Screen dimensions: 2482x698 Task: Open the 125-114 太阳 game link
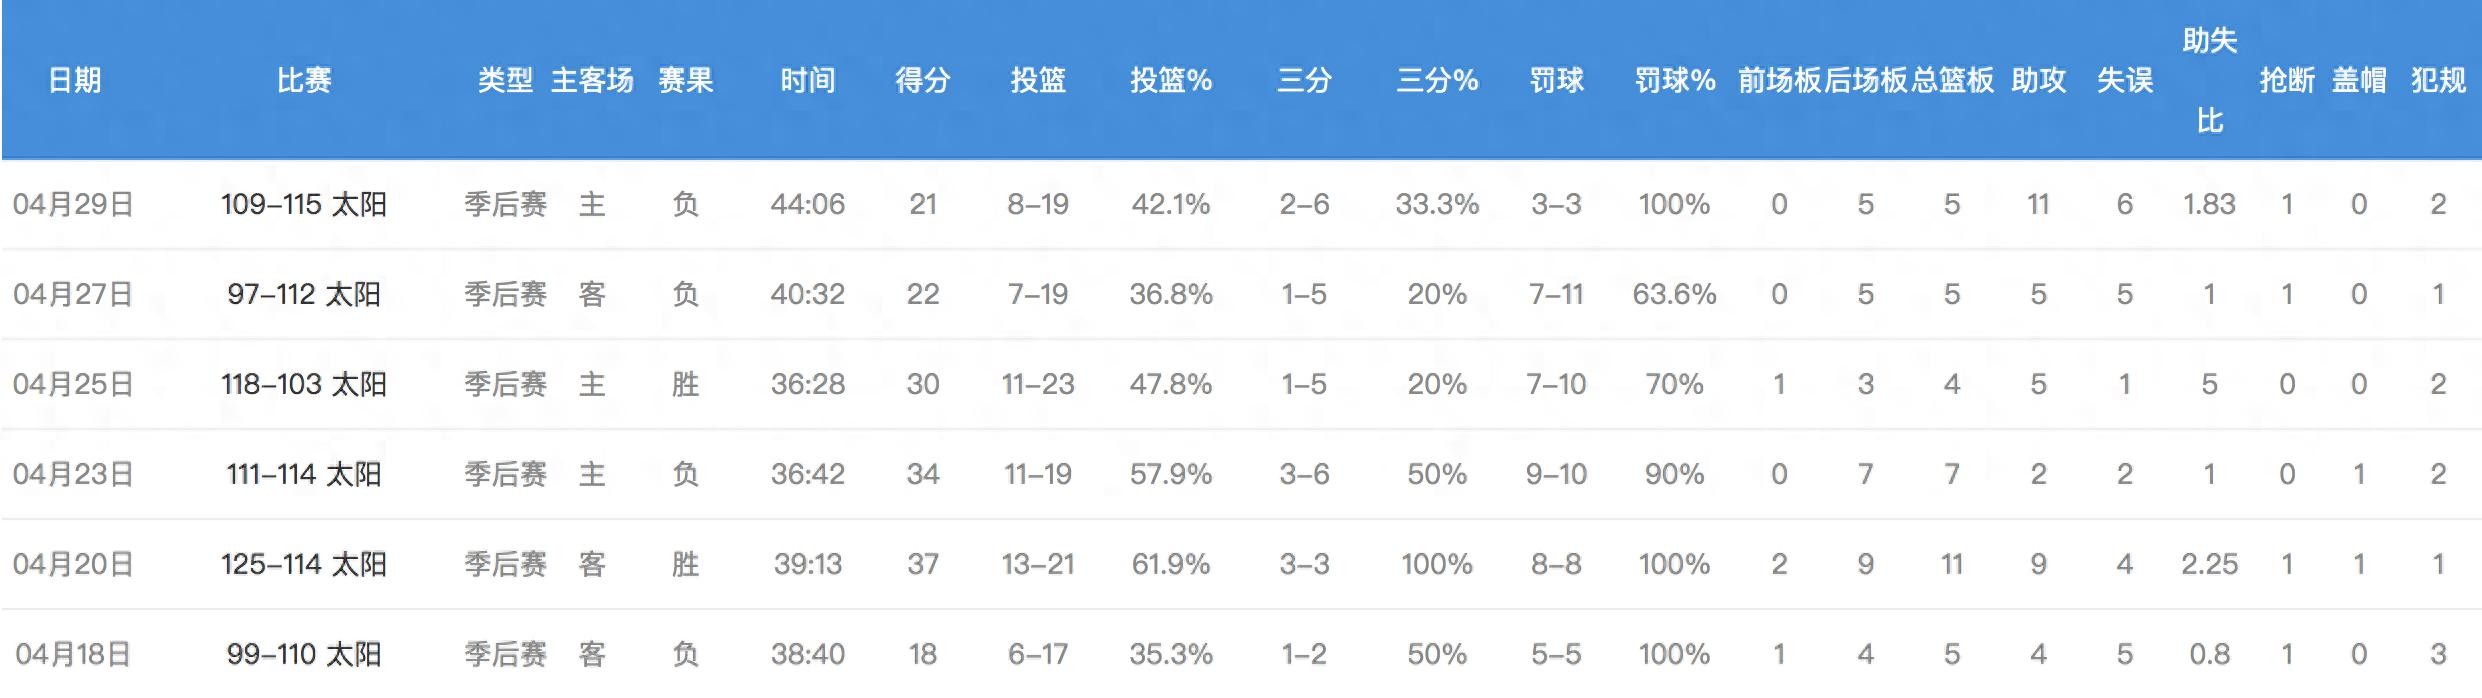304,565
